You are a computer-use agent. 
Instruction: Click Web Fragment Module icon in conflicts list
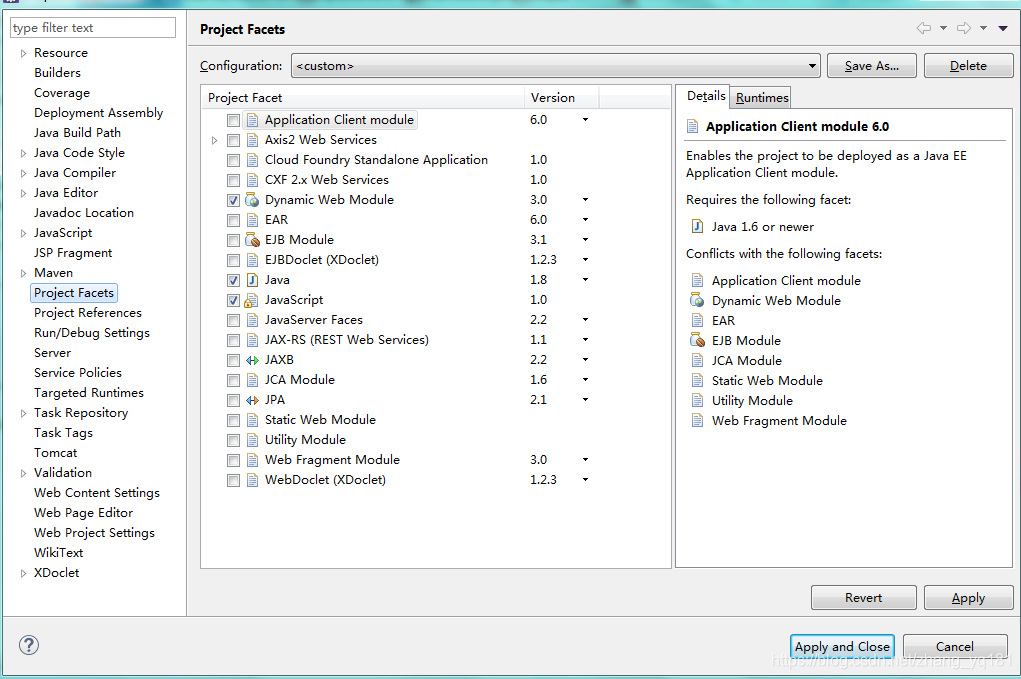697,421
